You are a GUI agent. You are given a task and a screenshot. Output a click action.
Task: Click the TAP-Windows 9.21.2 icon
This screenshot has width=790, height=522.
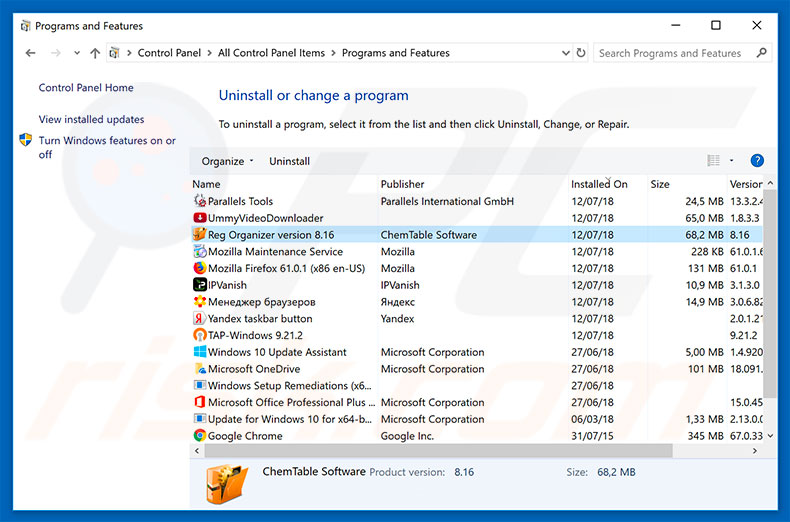tap(200, 335)
